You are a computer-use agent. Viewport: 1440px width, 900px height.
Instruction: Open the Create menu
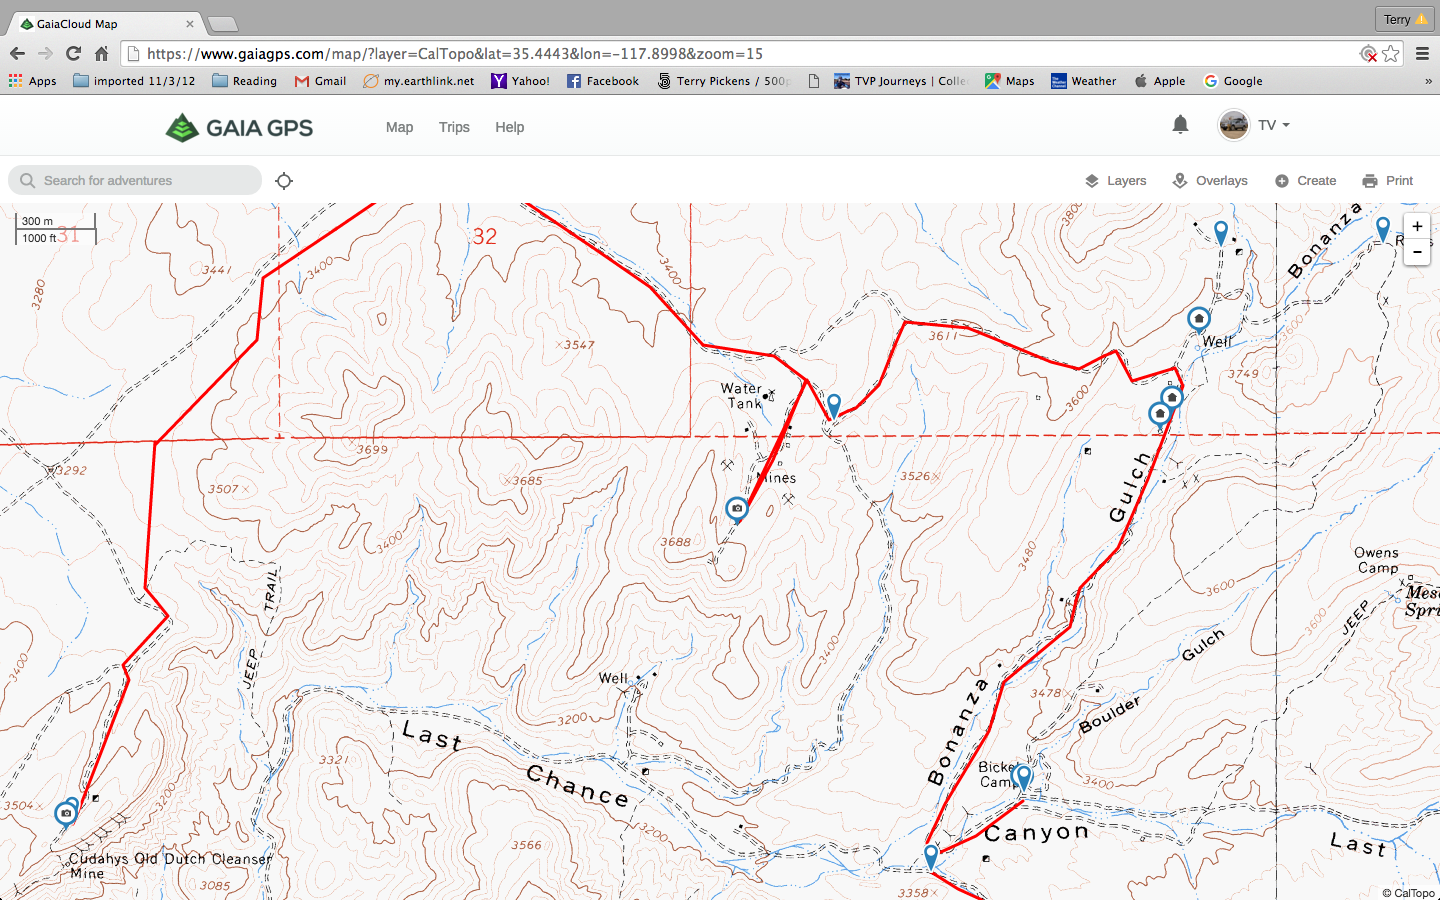click(x=1306, y=181)
